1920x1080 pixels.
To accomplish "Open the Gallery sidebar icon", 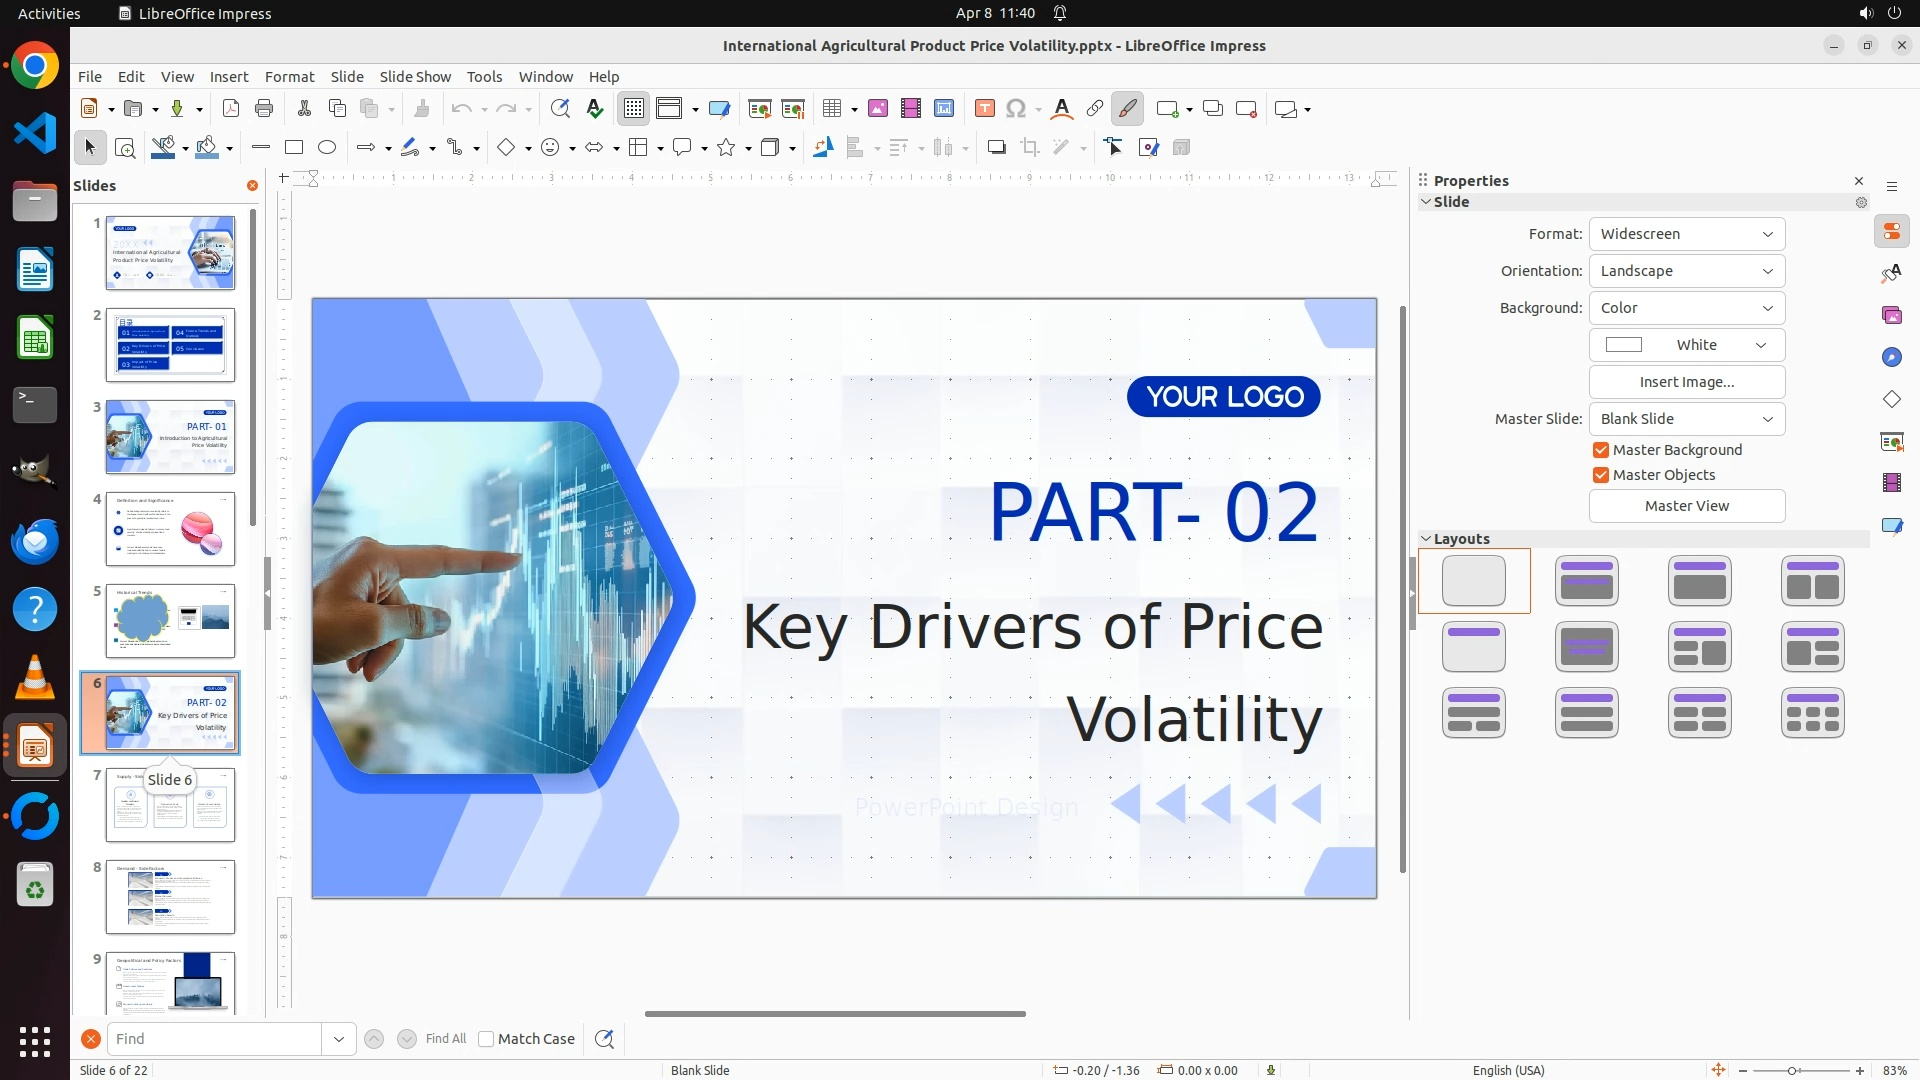I will tap(1892, 316).
